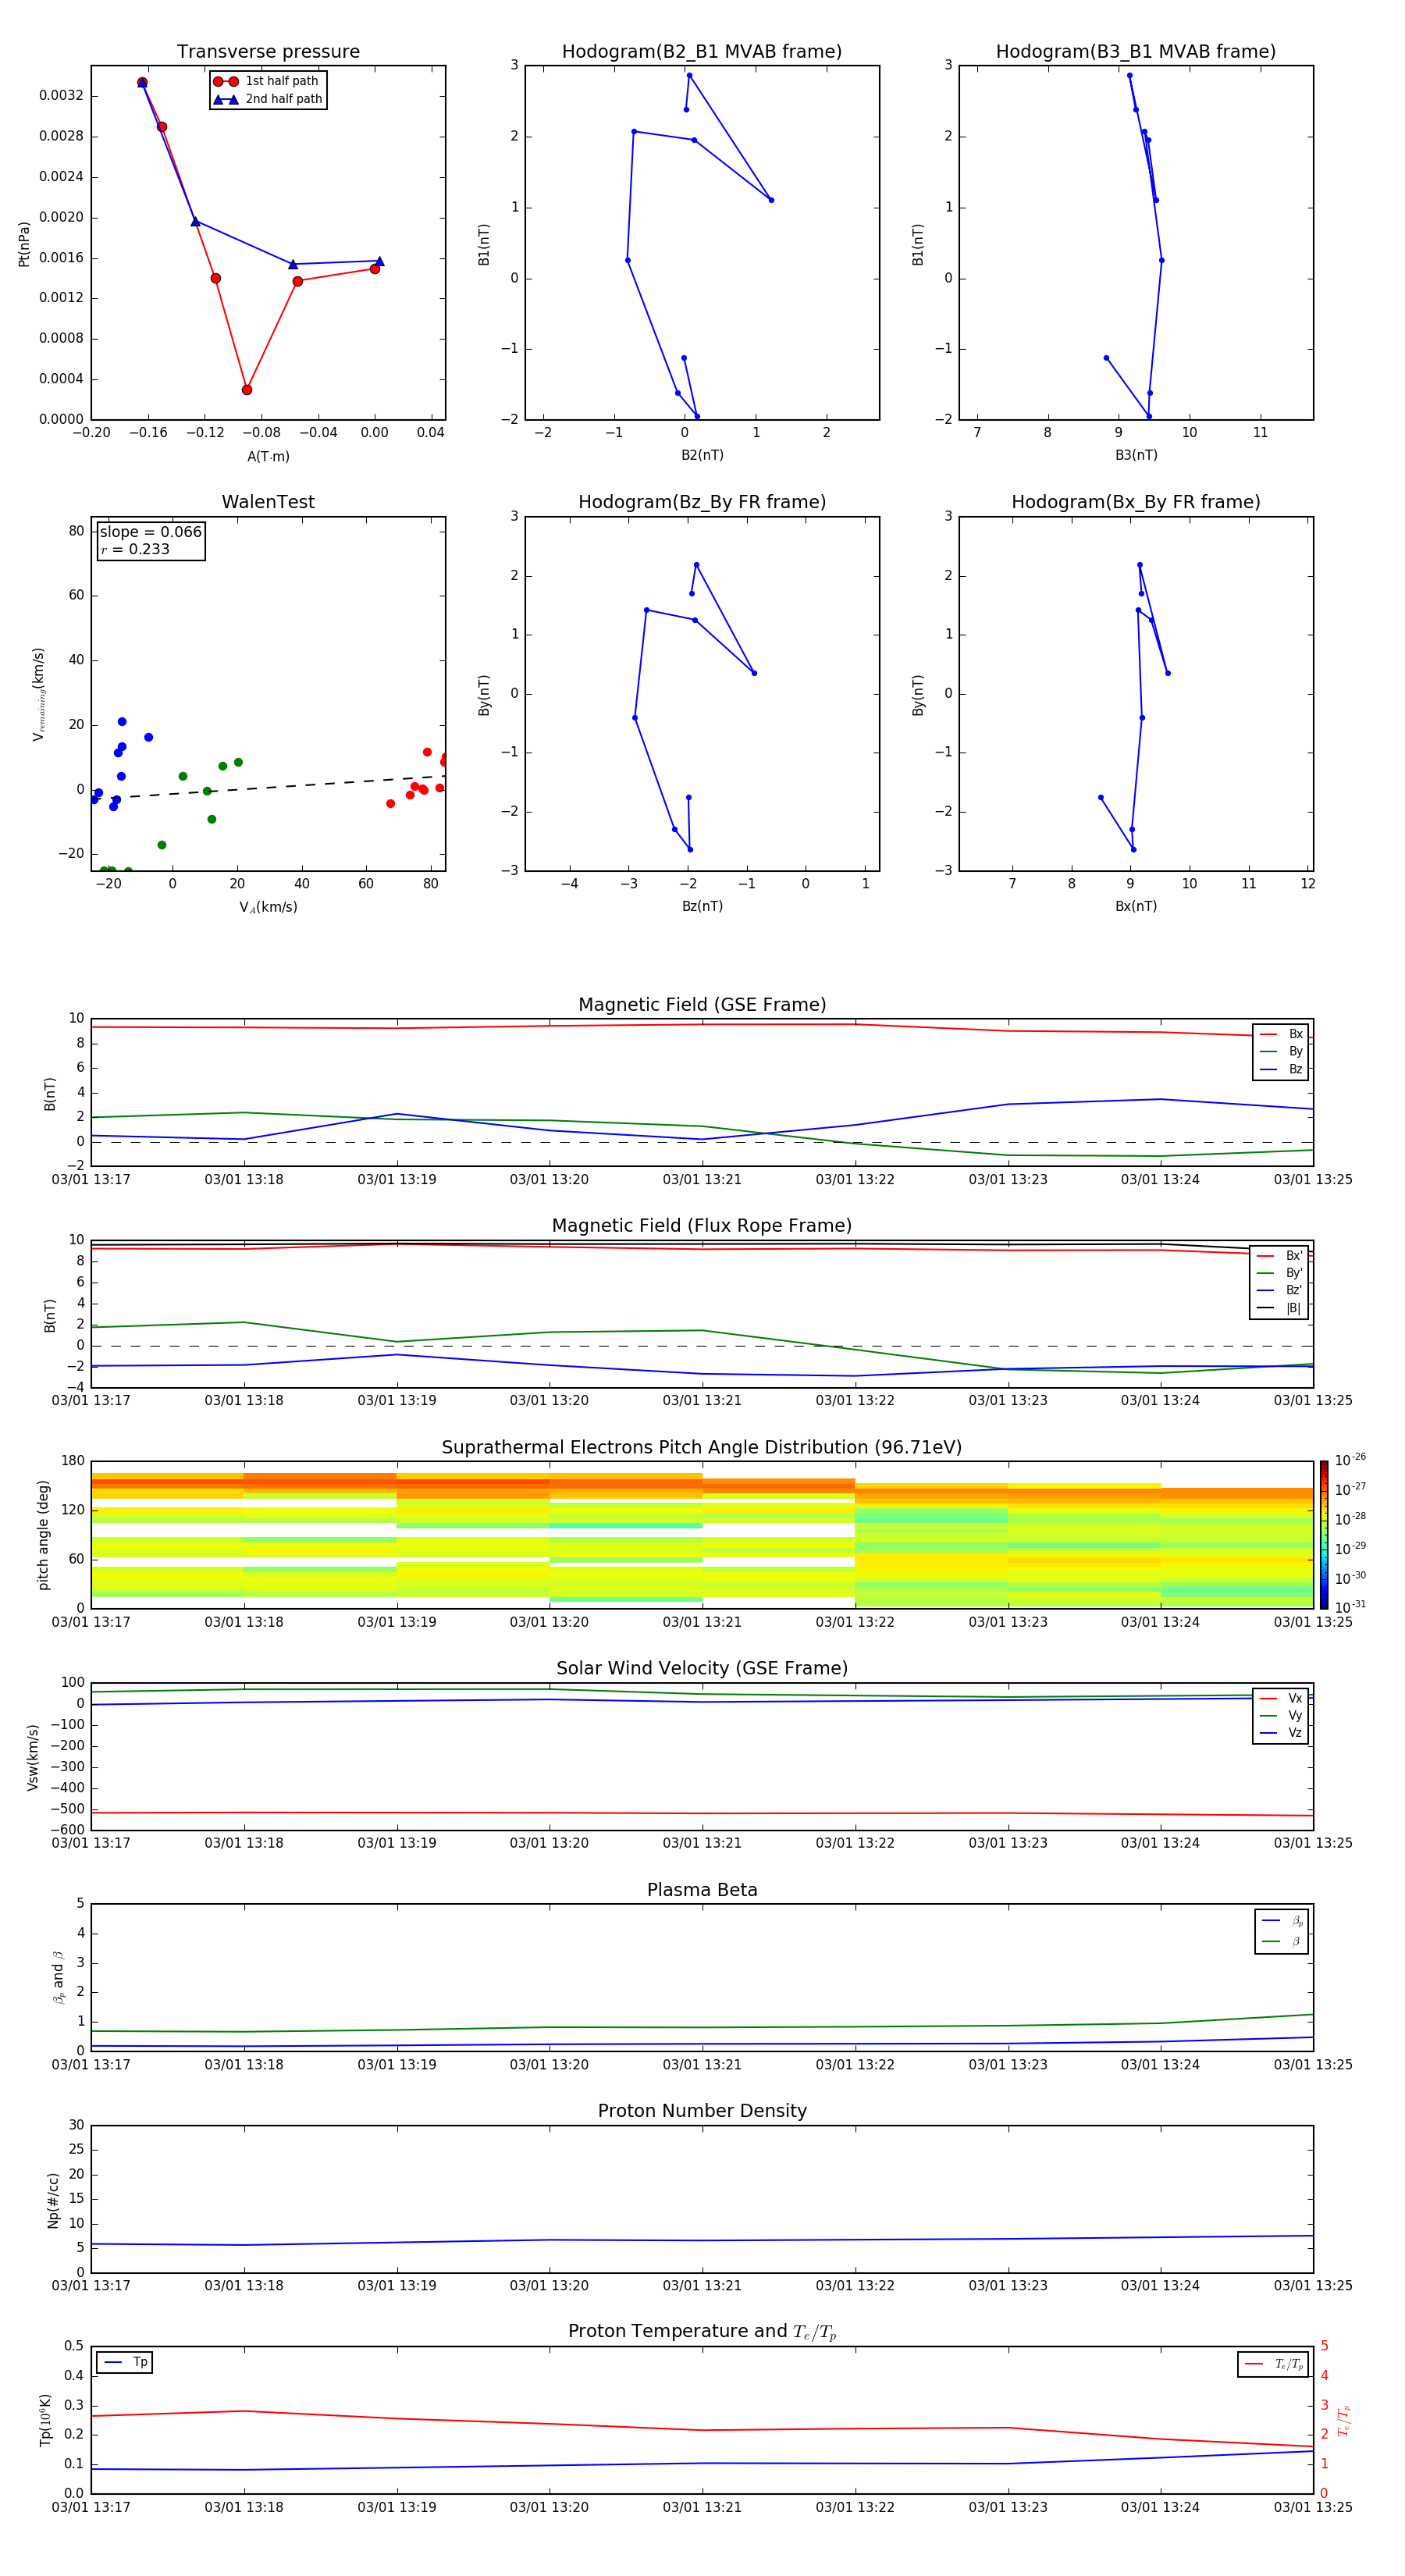Select the top colorbar label 10^-26
This screenshot has width=1405, height=2576.
[x=1350, y=1460]
